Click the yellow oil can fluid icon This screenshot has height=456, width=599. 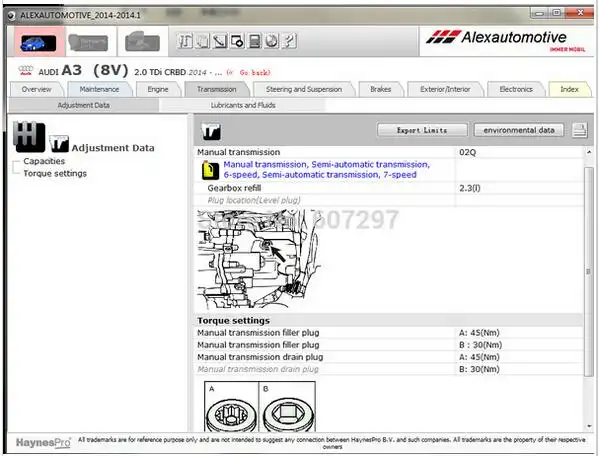[210, 170]
